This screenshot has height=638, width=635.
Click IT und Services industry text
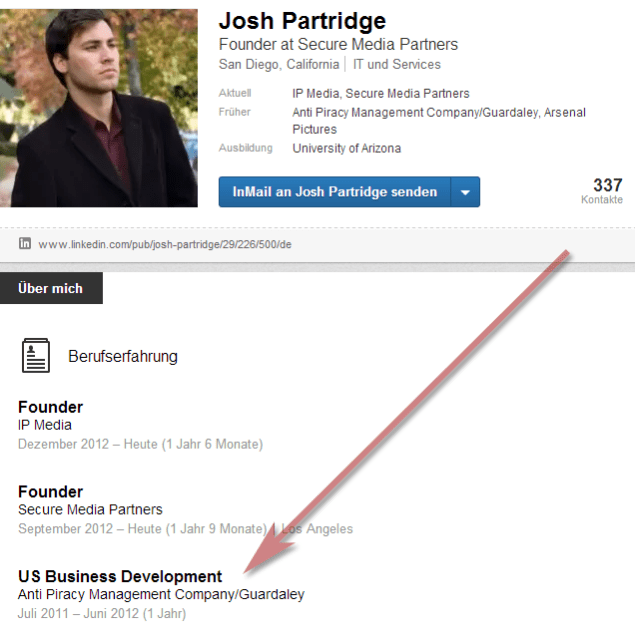[397, 65]
